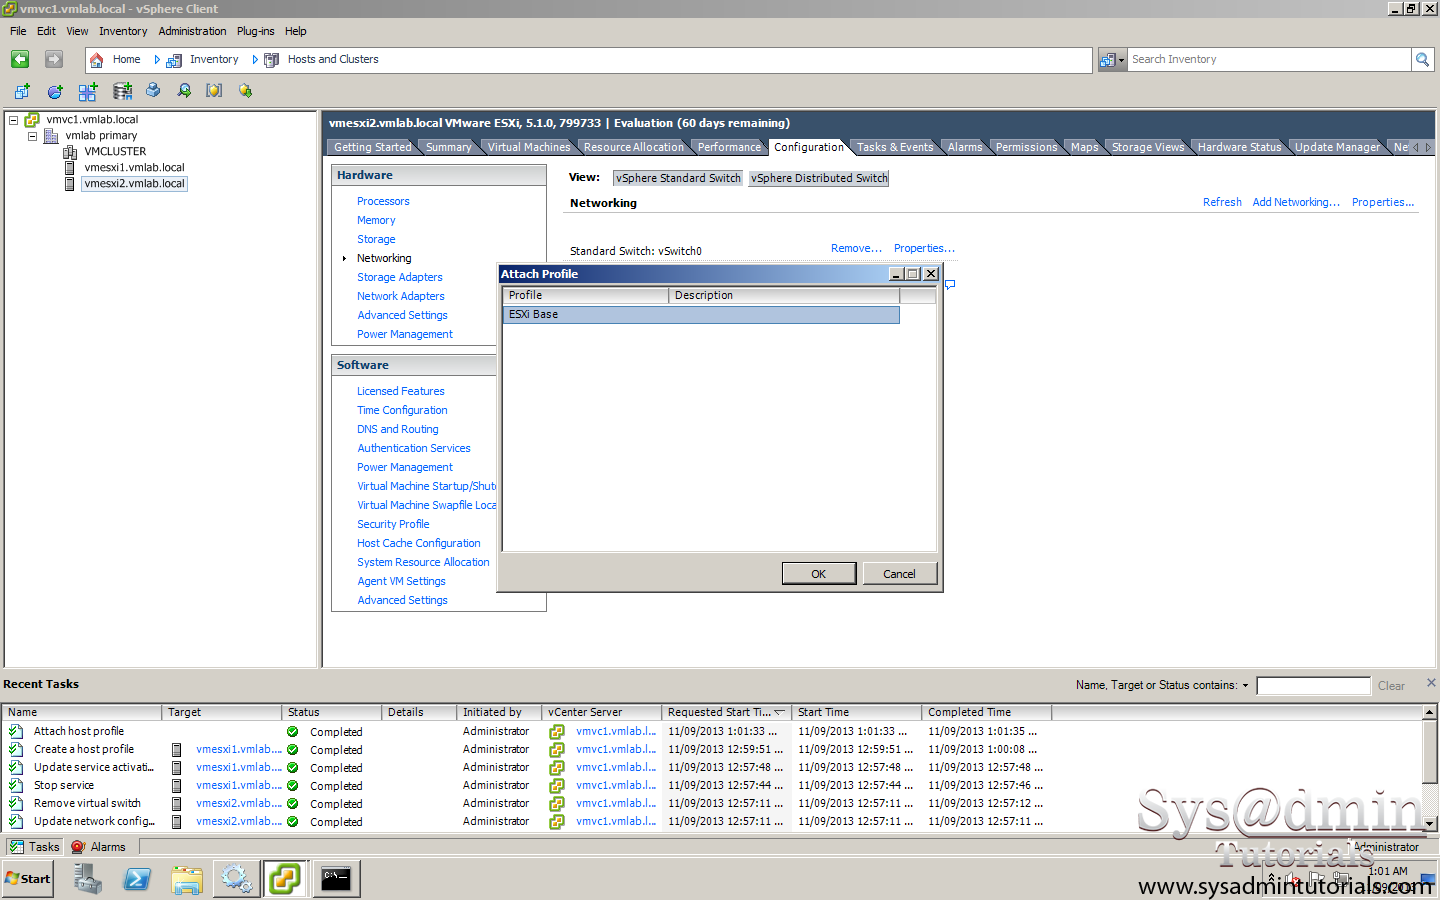Click the Recent Tasks filter text box

click(1313, 686)
